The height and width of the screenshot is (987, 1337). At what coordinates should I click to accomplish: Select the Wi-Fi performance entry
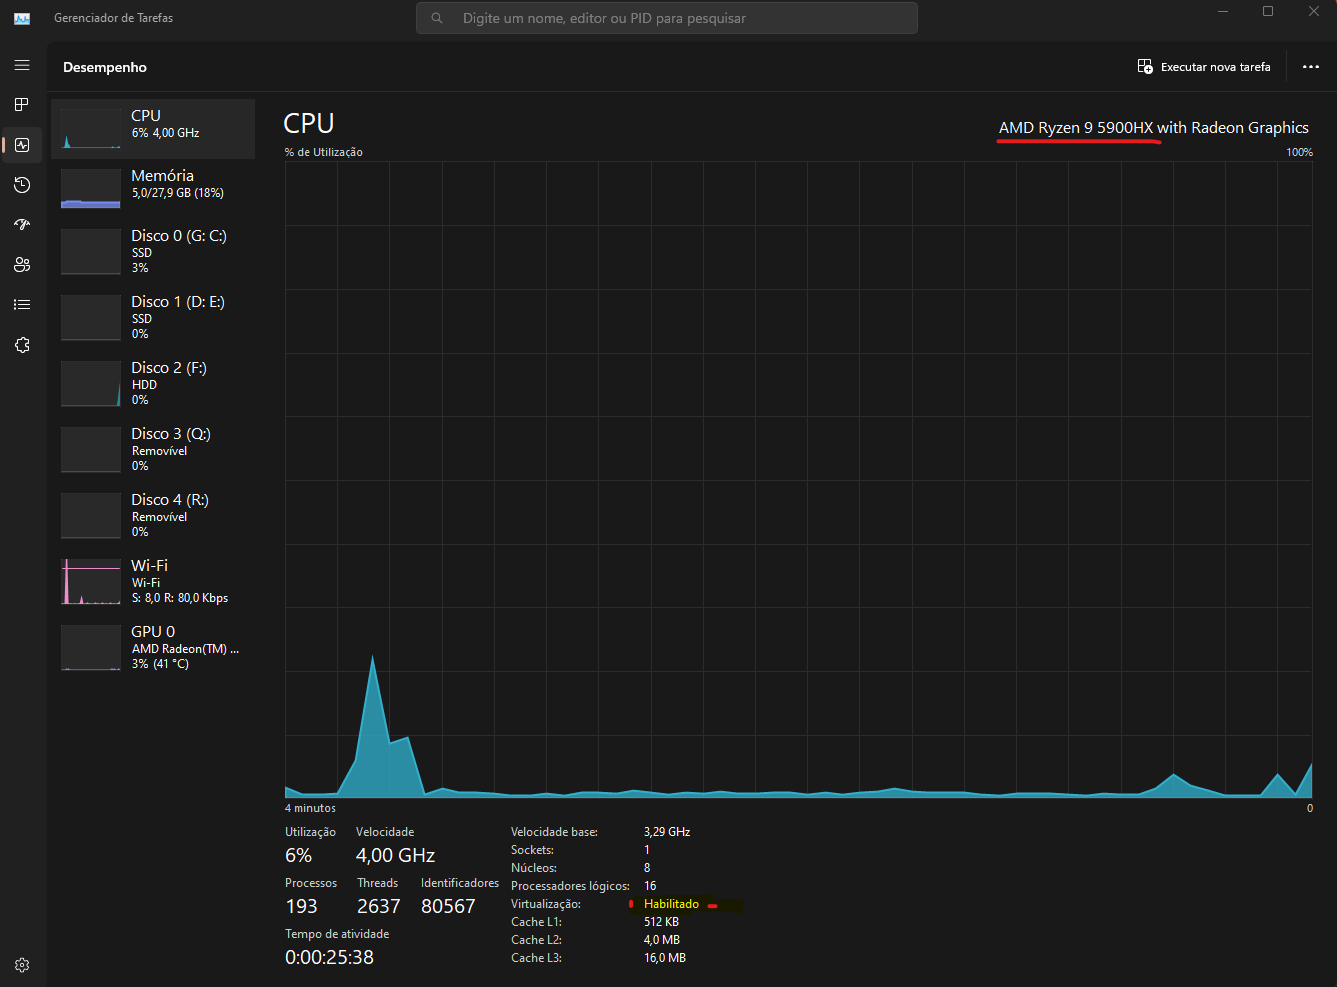(153, 581)
